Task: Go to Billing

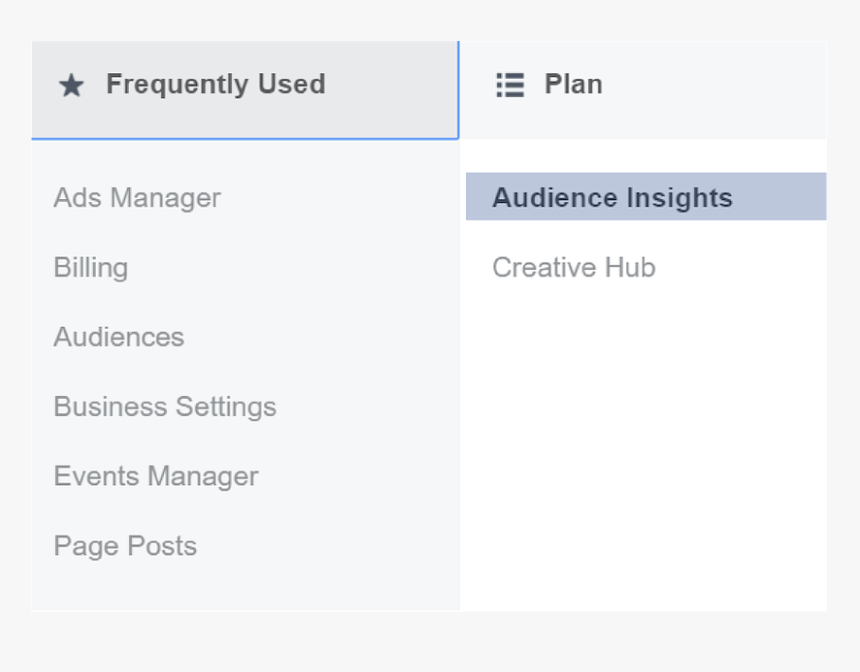Action: pyautogui.click(x=91, y=268)
